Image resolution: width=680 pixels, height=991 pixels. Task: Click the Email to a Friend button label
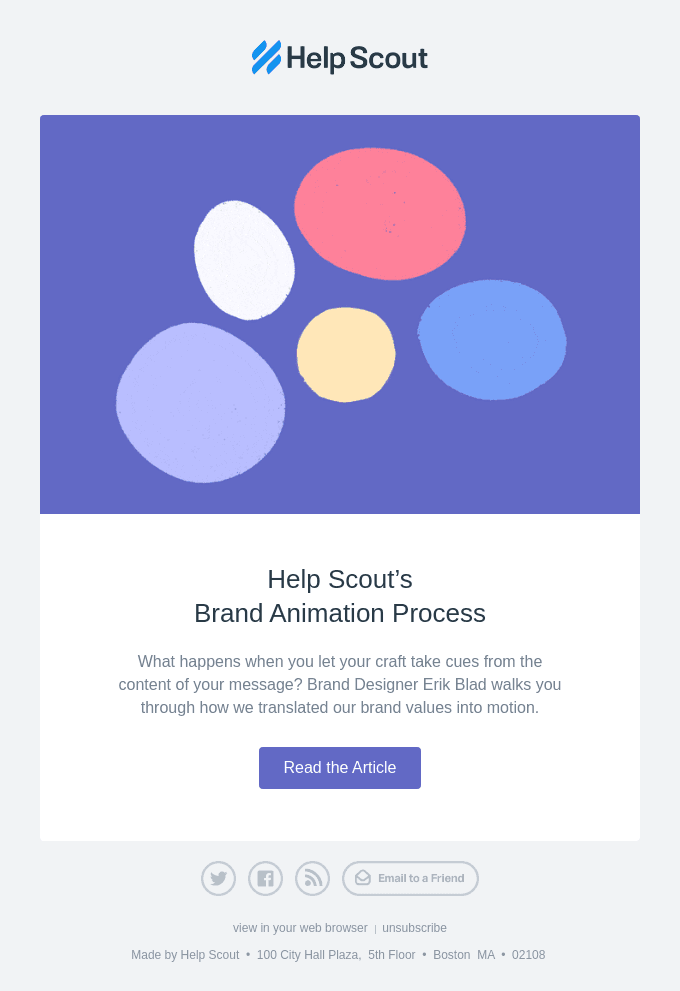click(x=421, y=879)
